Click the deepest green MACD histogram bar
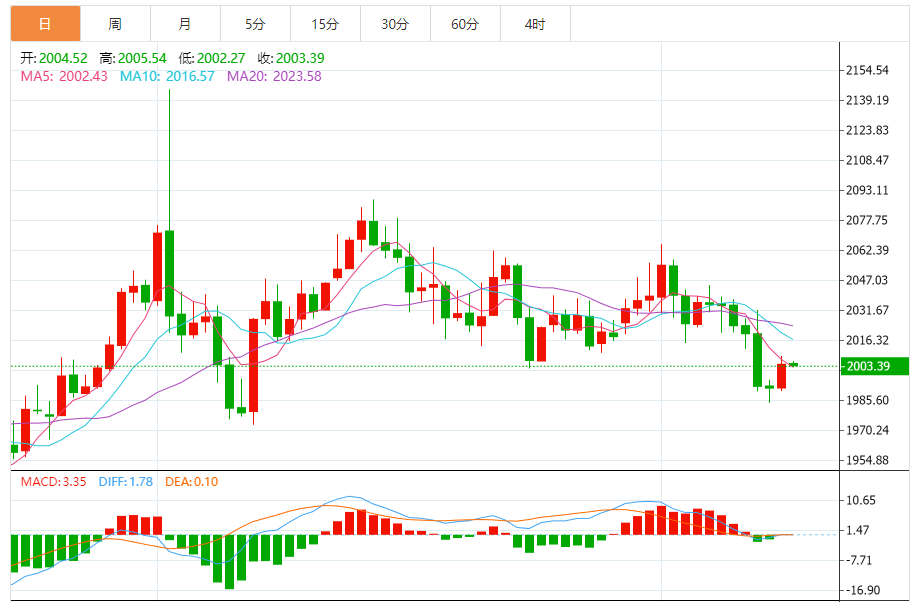This screenshot has width=918, height=602. pos(230,562)
